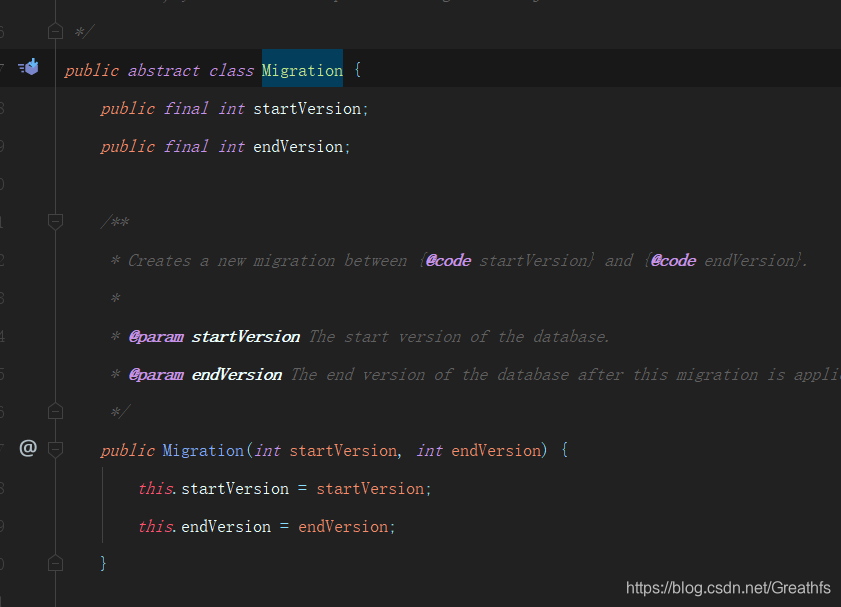Click the endVersion field declaration name
This screenshot has width=841, height=607.
[x=298, y=147]
